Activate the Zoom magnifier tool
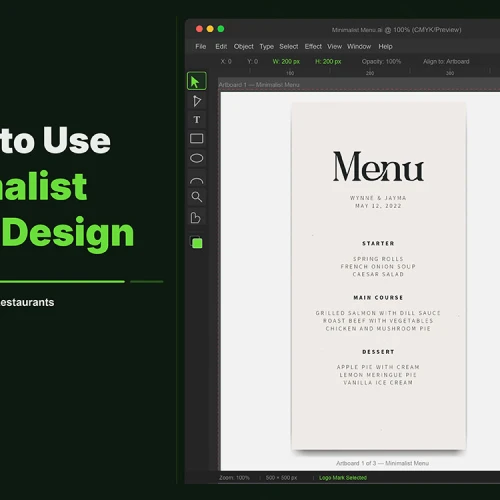The height and width of the screenshot is (500, 500). pyautogui.click(x=197, y=197)
